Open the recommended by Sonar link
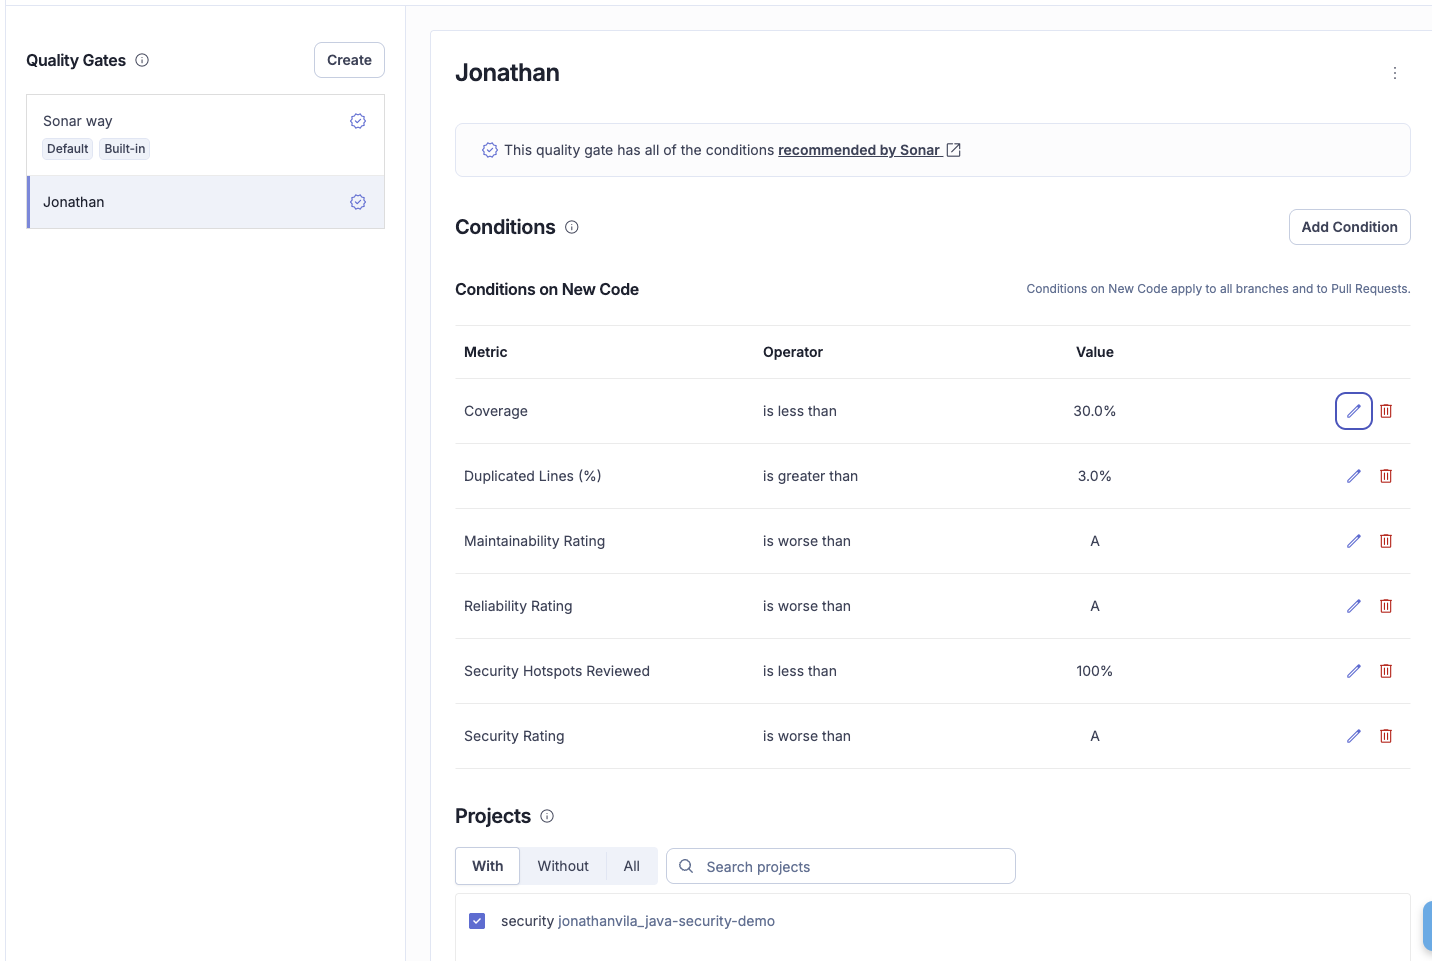This screenshot has height=961, width=1432. coord(859,150)
